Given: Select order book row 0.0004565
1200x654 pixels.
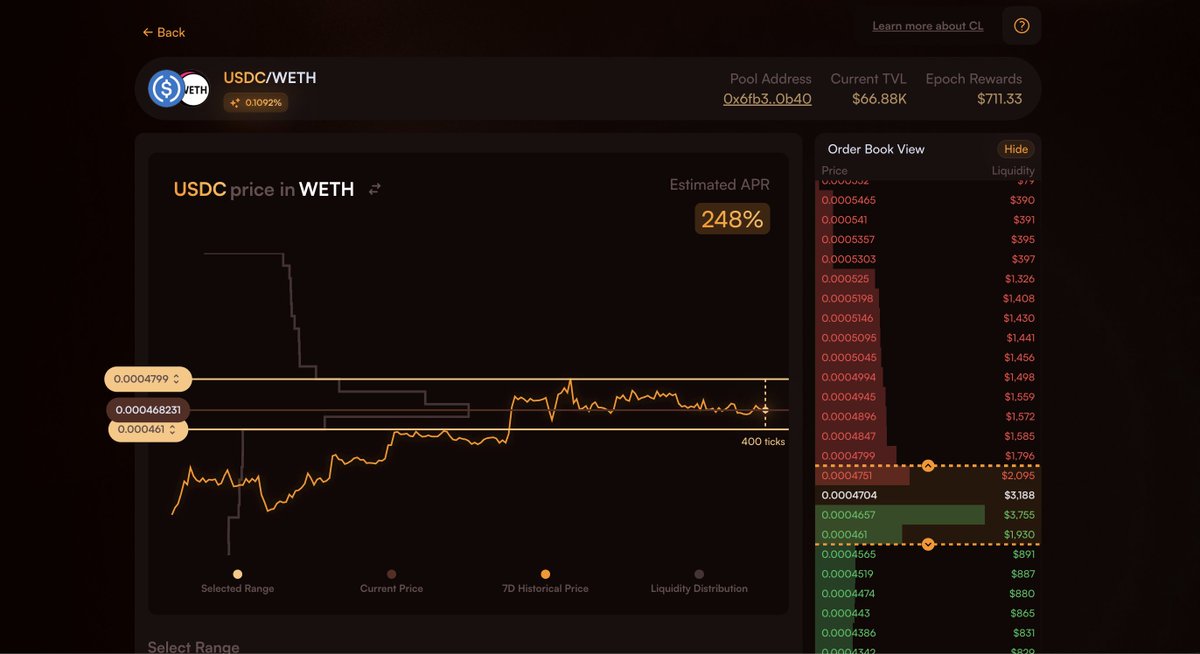Looking at the screenshot, I should click(x=928, y=554).
